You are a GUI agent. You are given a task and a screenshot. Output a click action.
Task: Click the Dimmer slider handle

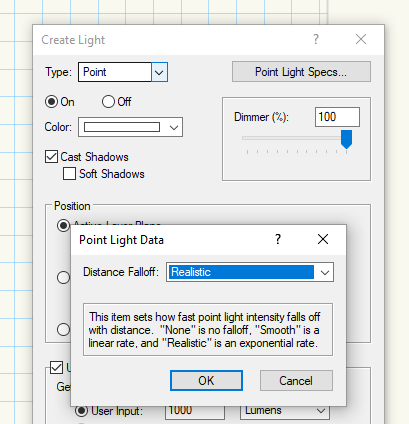coord(346,139)
